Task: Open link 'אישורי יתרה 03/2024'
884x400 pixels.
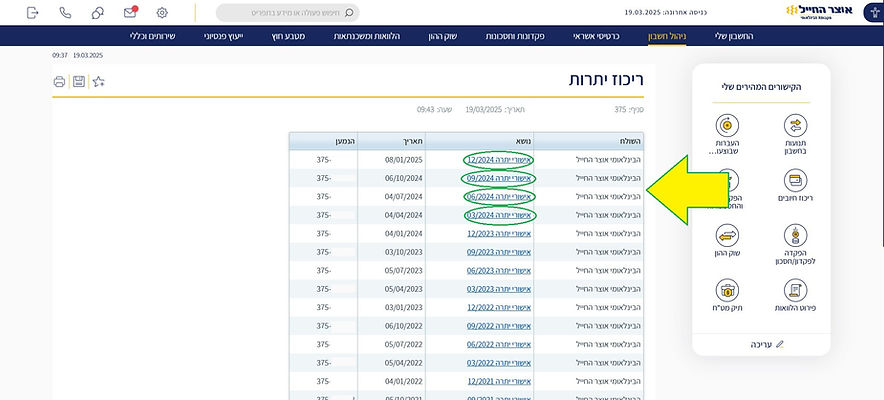Action: pyautogui.click(x=499, y=215)
